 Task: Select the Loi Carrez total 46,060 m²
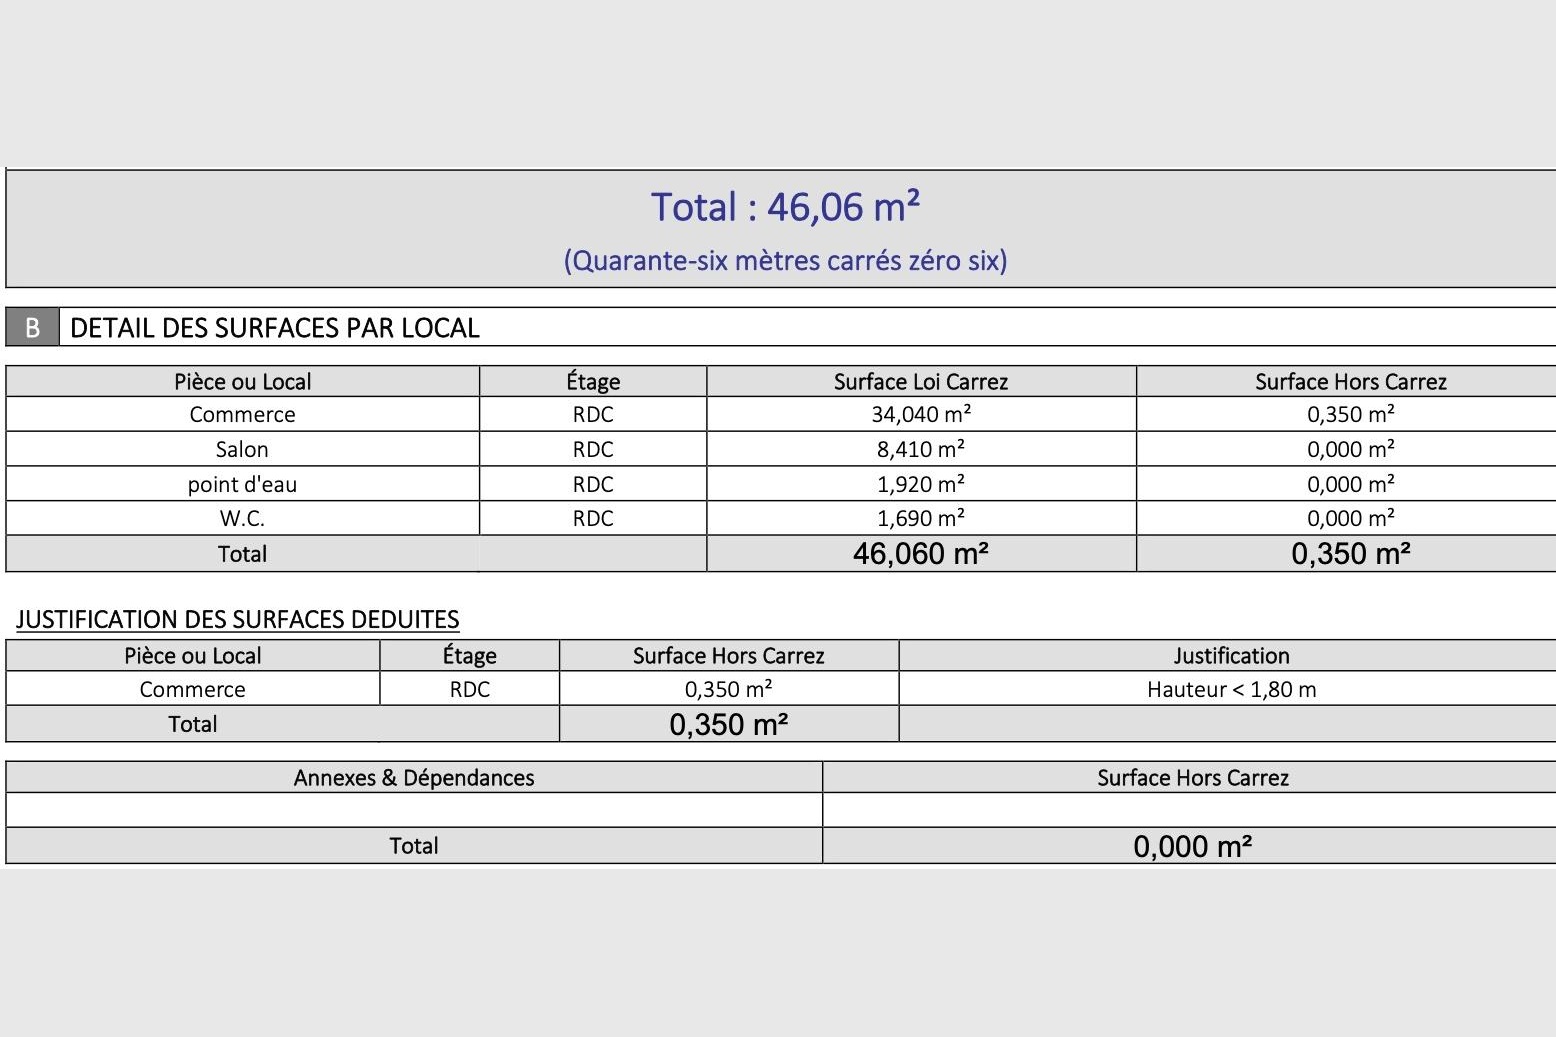click(921, 554)
